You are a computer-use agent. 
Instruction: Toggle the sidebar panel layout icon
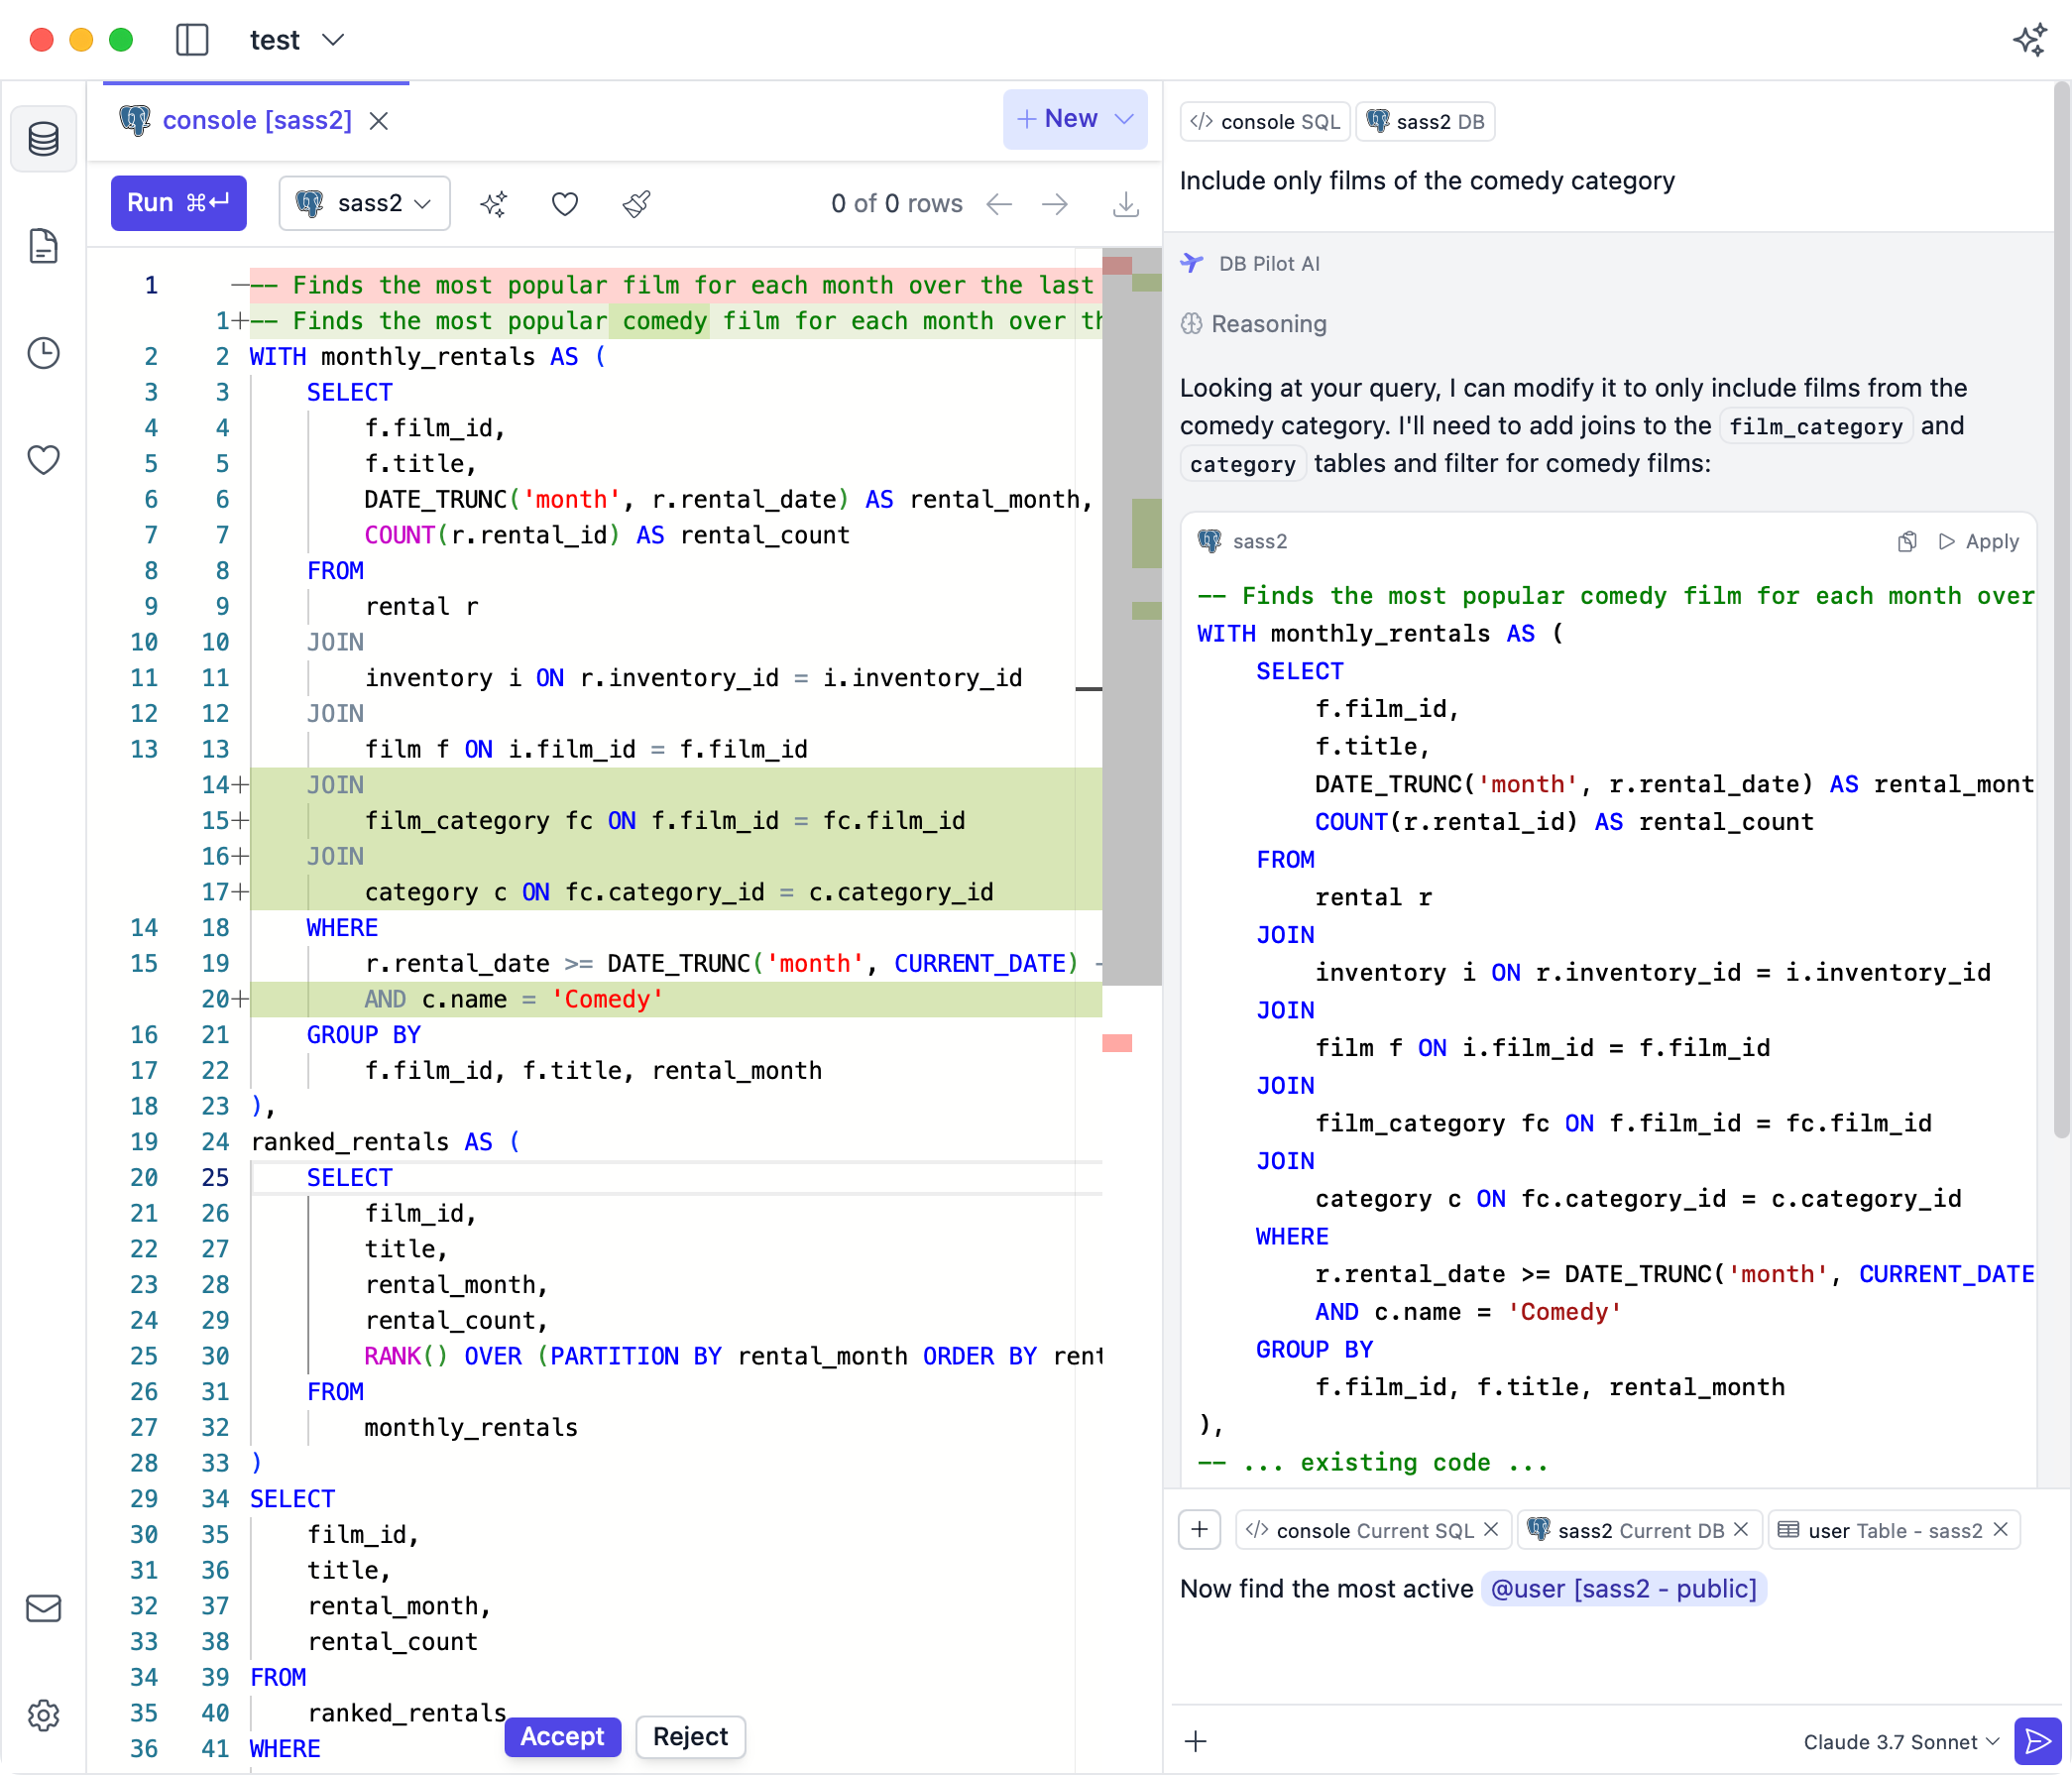coord(192,40)
